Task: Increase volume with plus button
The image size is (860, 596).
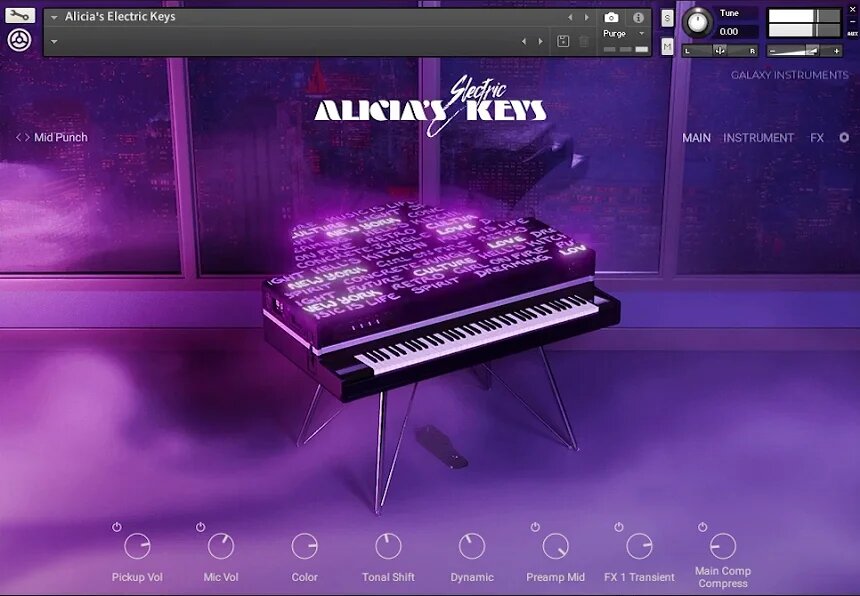Action: [836, 51]
